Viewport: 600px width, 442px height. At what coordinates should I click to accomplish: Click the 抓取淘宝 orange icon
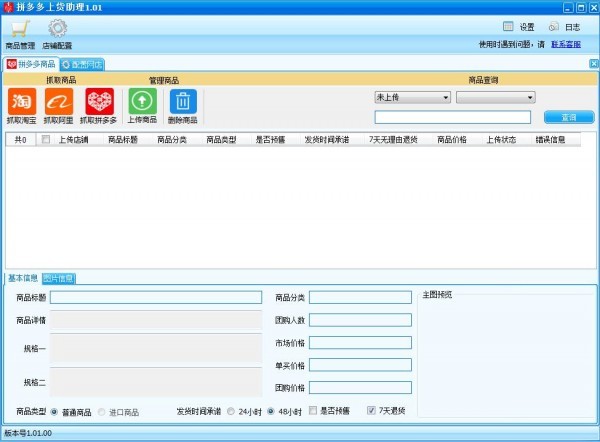tap(22, 101)
